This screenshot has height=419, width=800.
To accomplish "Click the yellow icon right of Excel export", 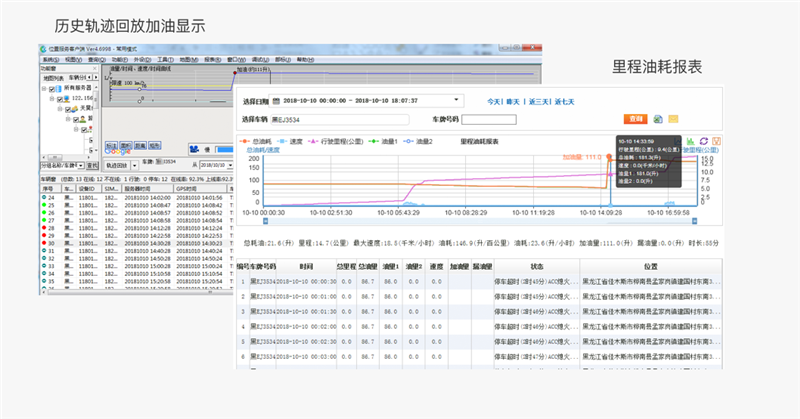I will tap(673, 119).
